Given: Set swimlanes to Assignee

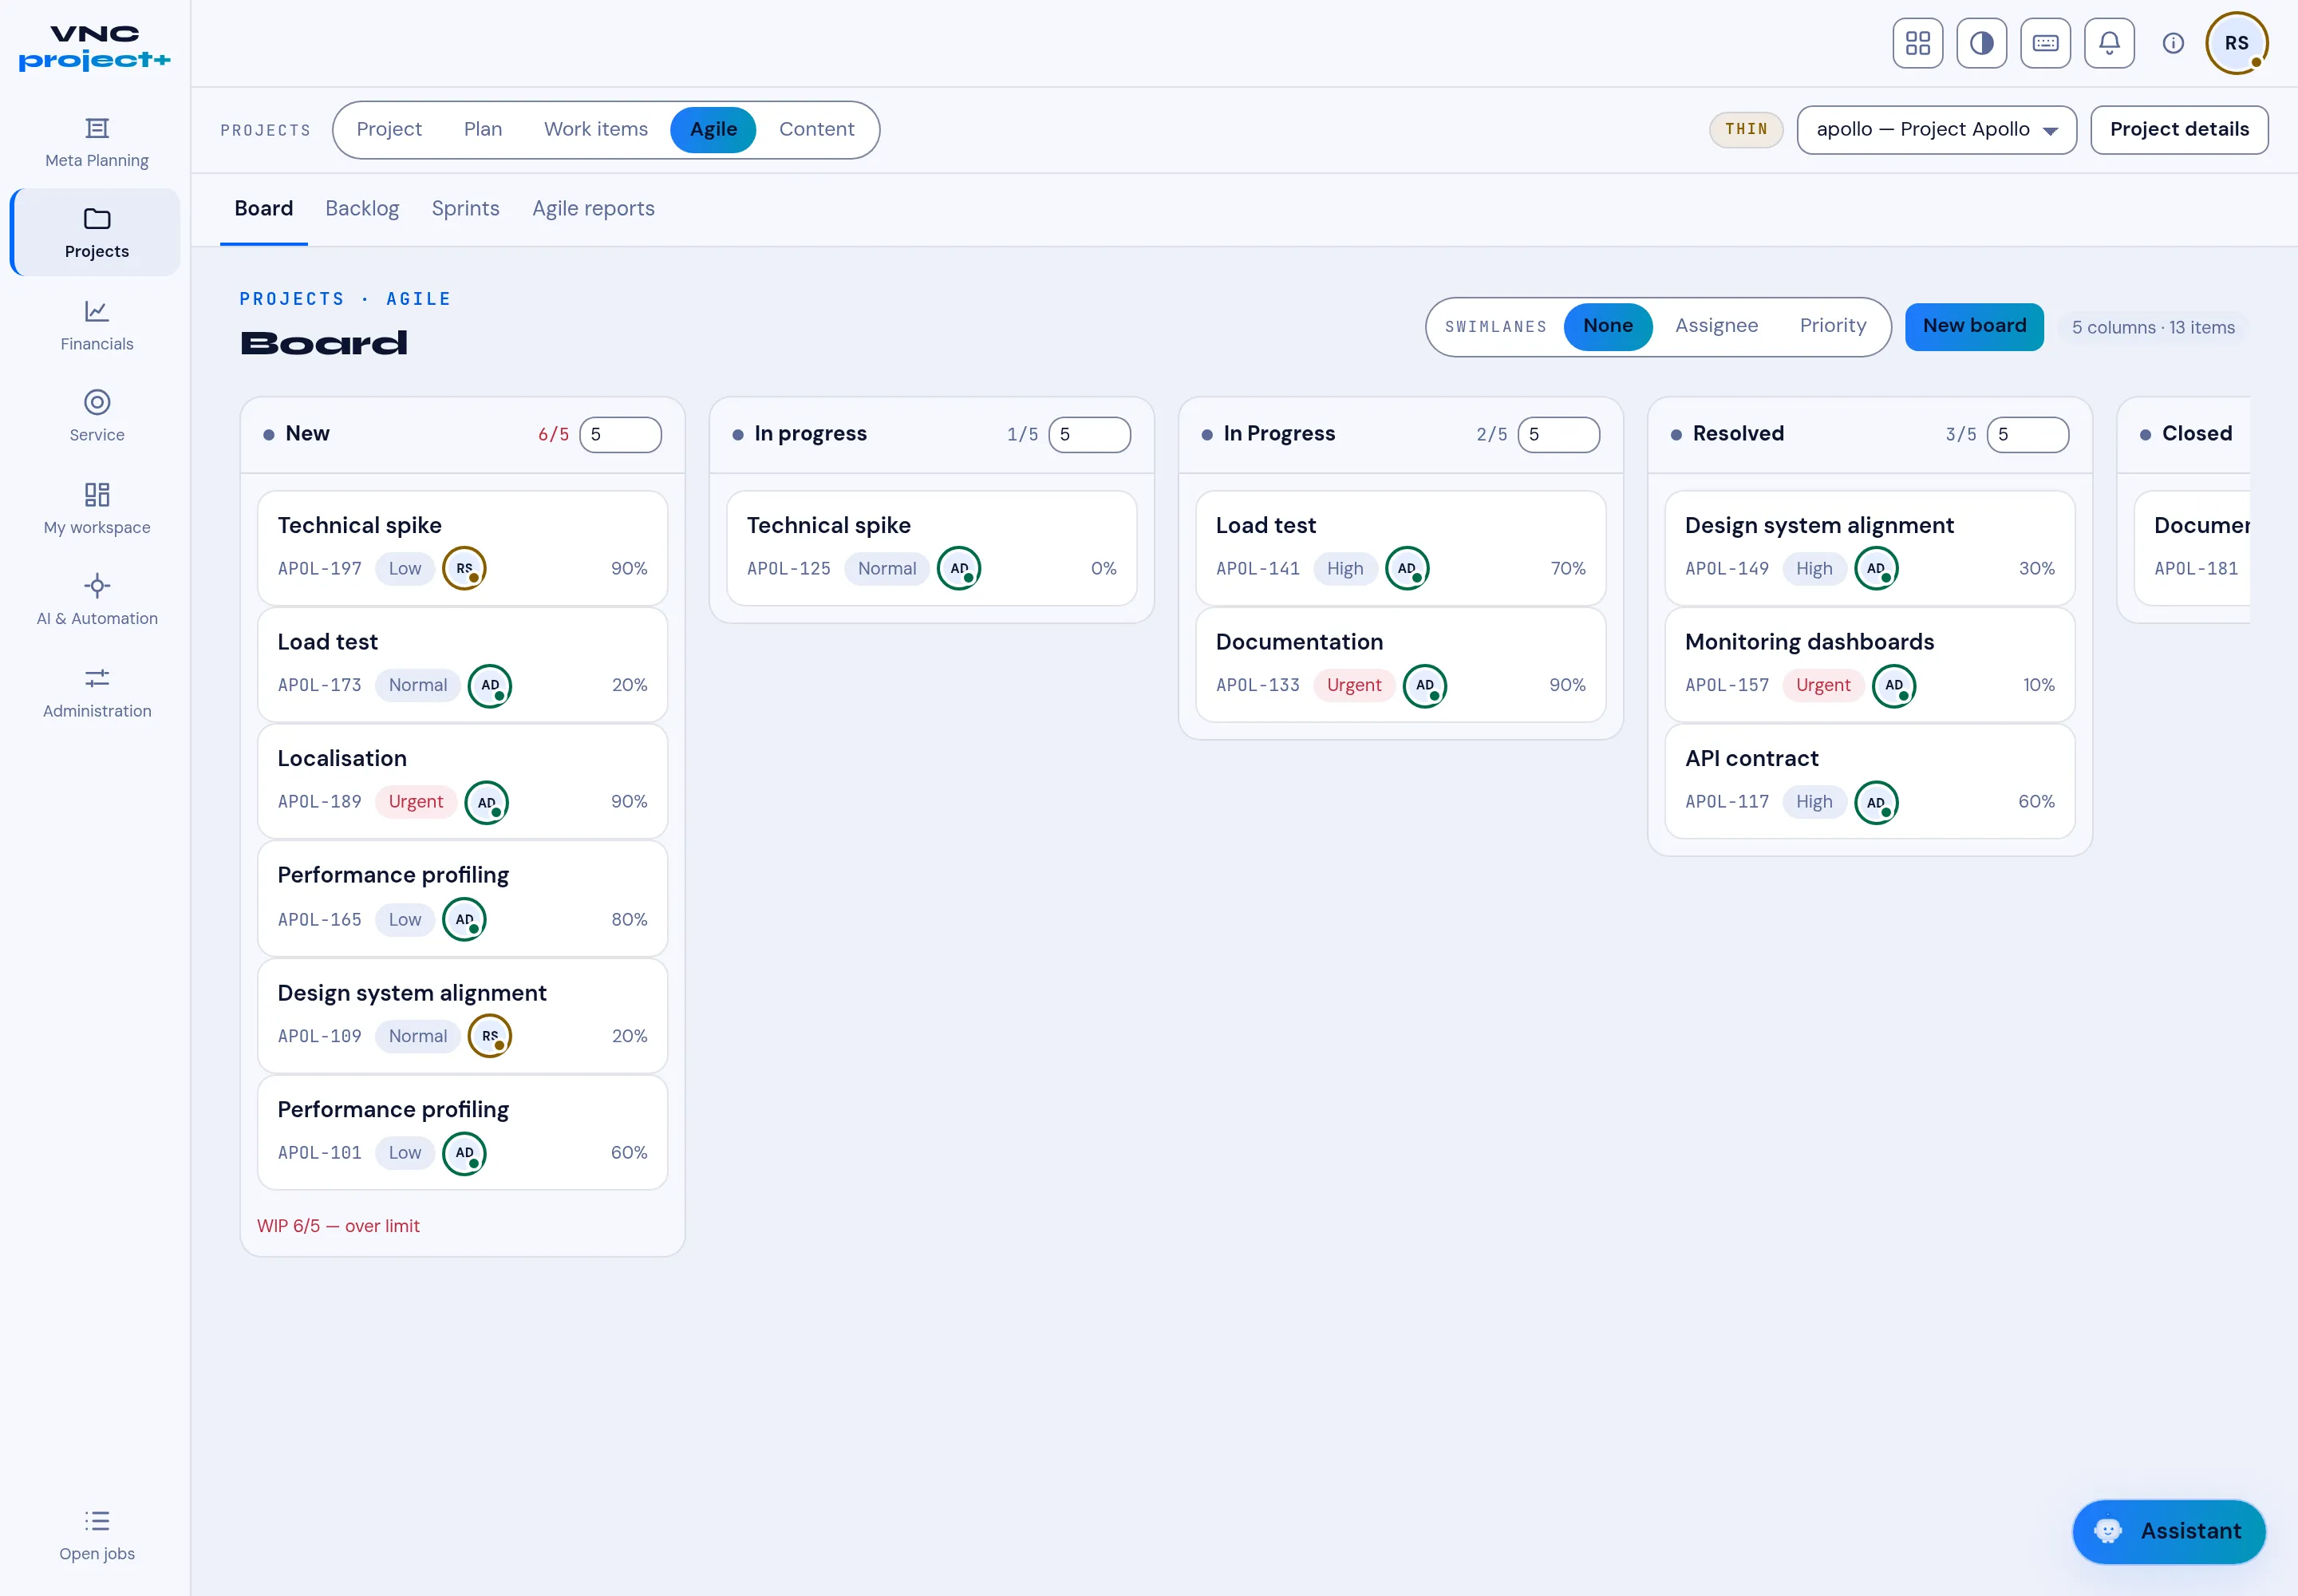Looking at the screenshot, I should coord(1716,326).
